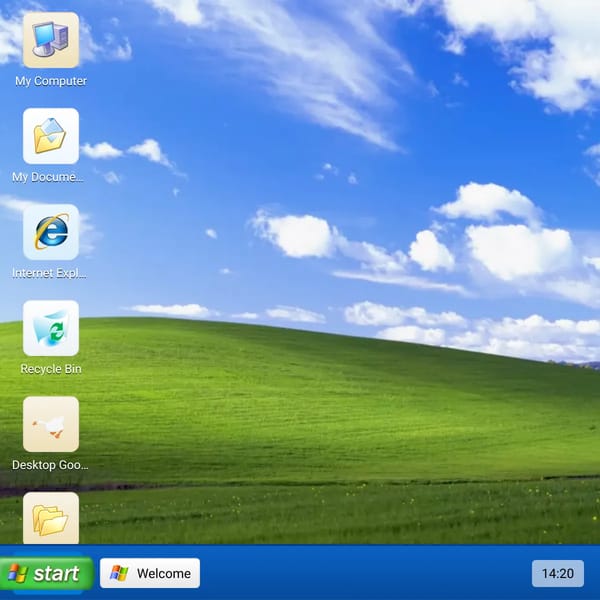Open the My Computer desktop icon

click(51, 40)
